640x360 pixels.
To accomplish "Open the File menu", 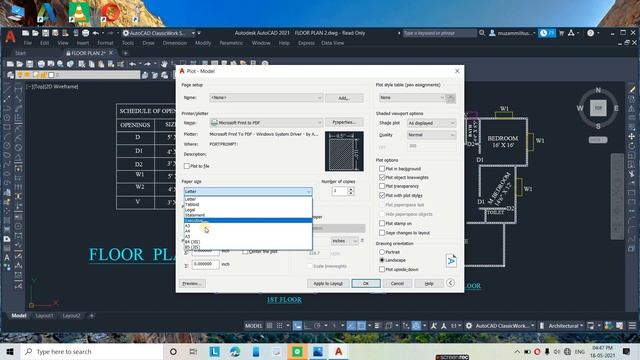I will coord(27,43).
